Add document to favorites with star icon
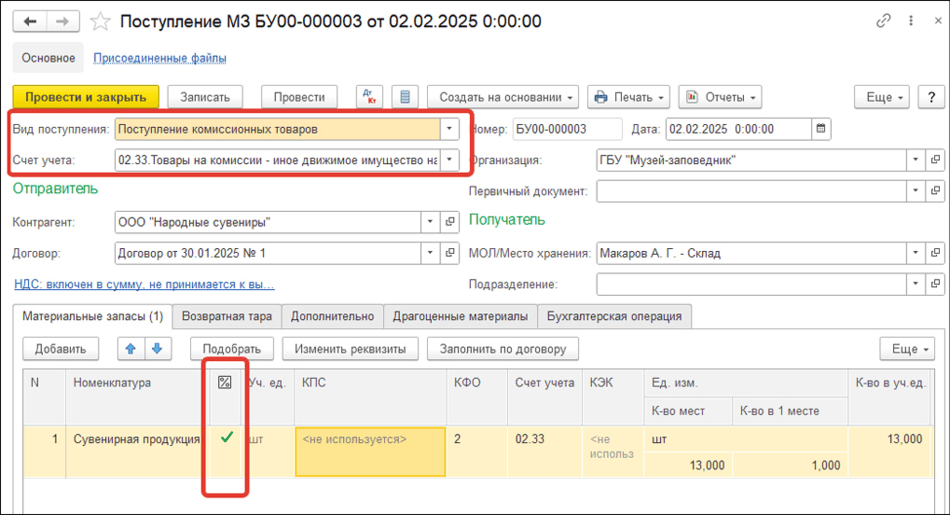The height and width of the screenshot is (515, 950). click(x=100, y=21)
